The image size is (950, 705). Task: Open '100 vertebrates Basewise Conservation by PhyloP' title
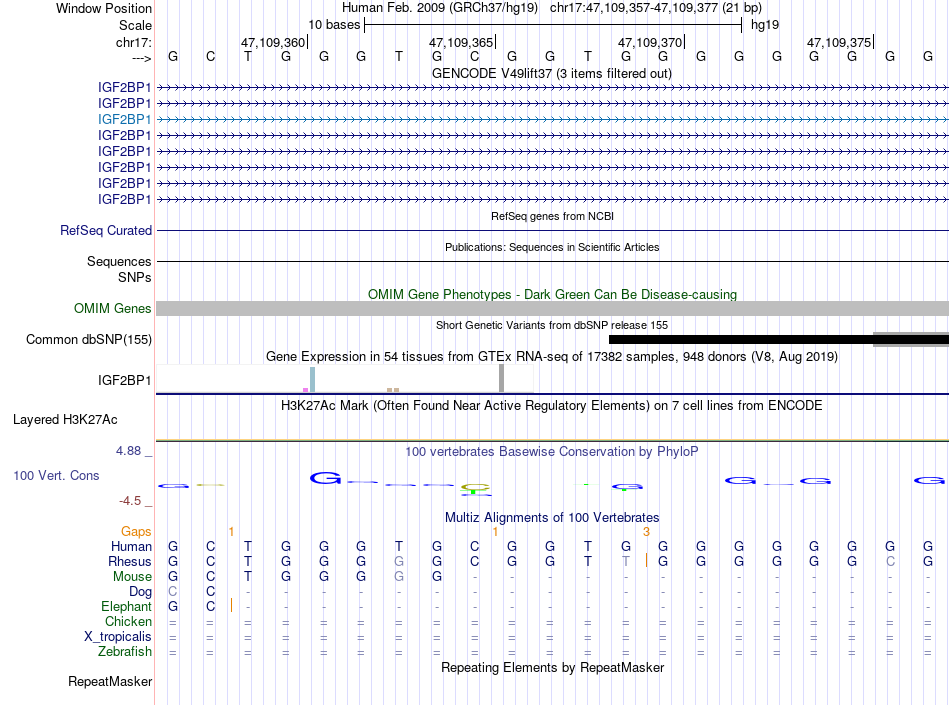pyautogui.click(x=551, y=451)
